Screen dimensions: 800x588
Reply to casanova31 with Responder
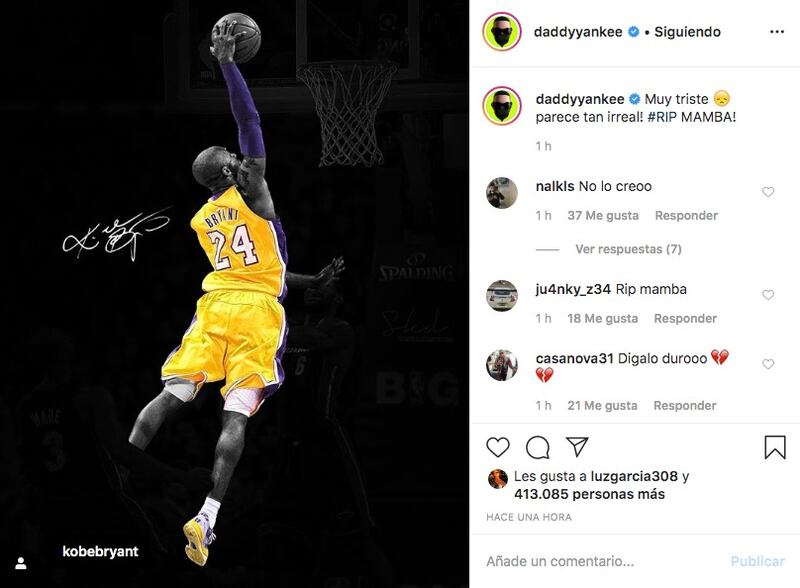point(685,405)
